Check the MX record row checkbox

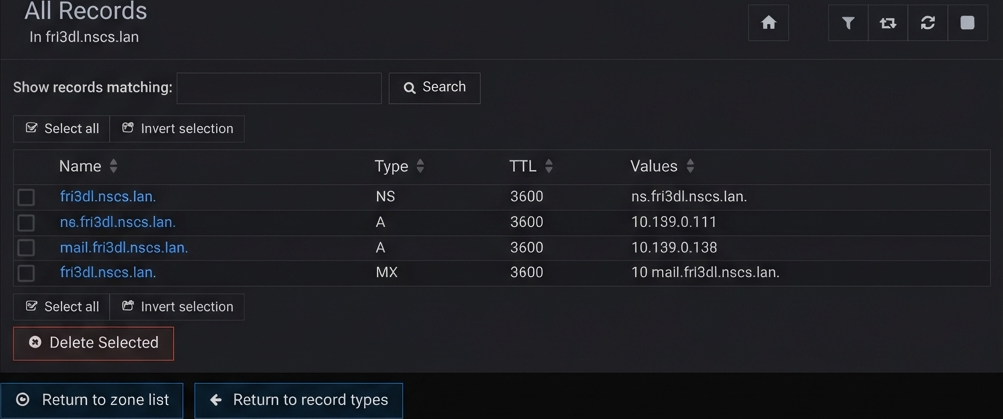(x=26, y=273)
